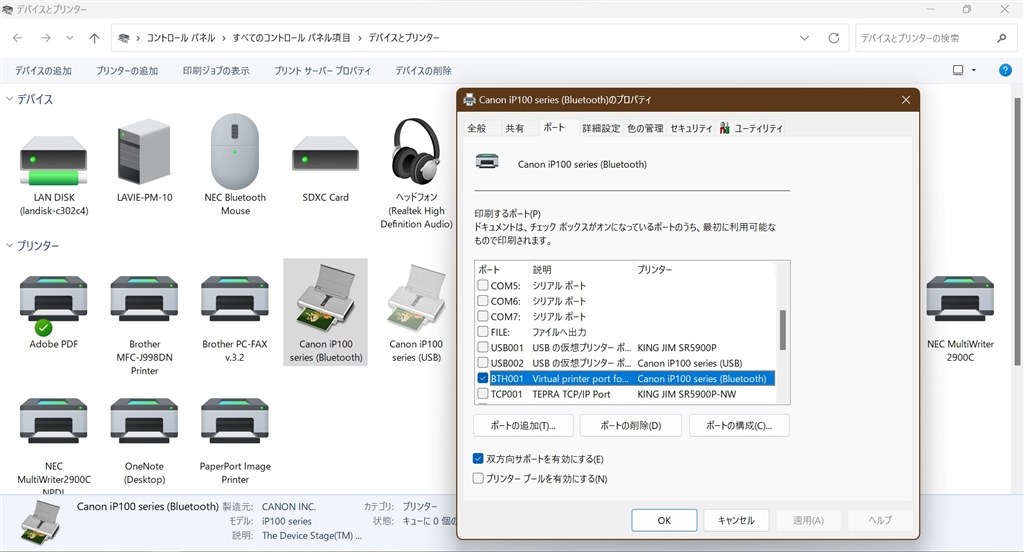Select the headphones Realtek audio device
The image size is (1024, 552).
[x=416, y=151]
